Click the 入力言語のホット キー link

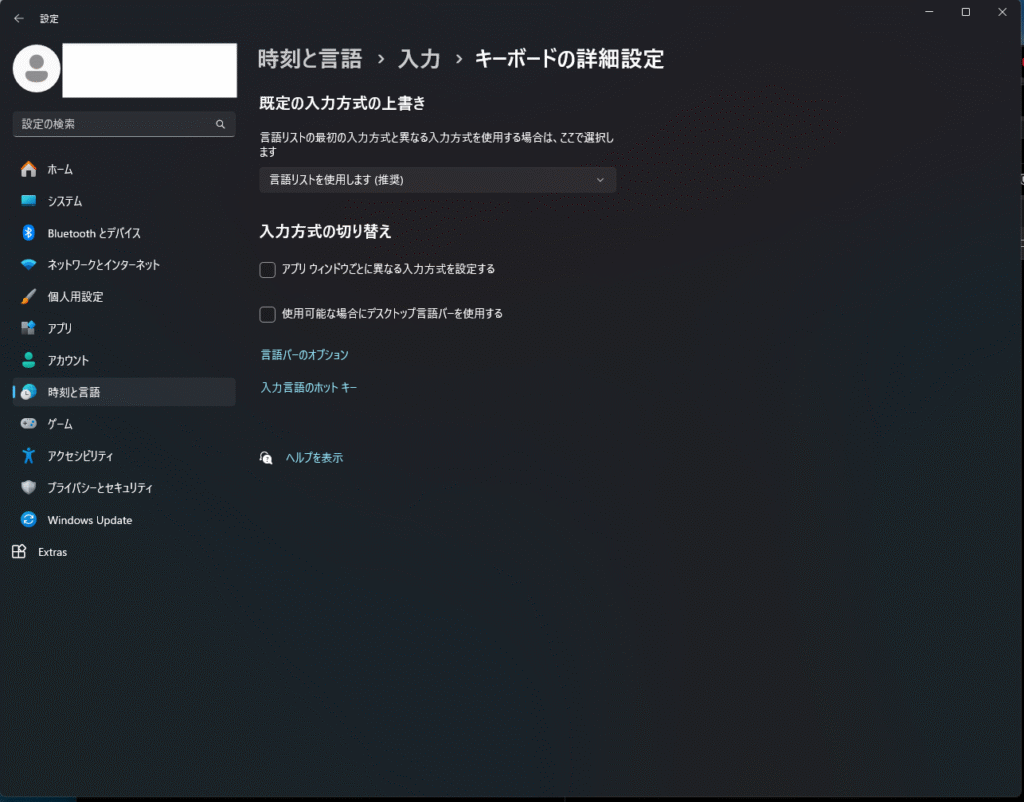[308, 387]
